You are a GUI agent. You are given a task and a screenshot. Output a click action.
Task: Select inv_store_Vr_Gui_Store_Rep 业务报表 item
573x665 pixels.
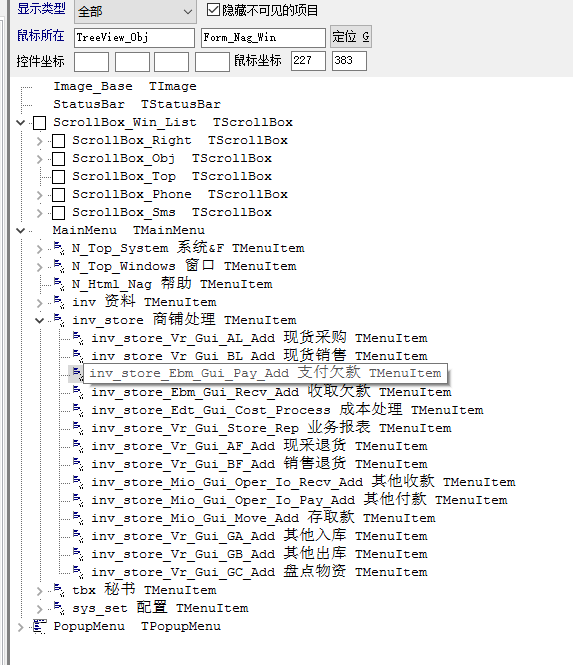271,428
